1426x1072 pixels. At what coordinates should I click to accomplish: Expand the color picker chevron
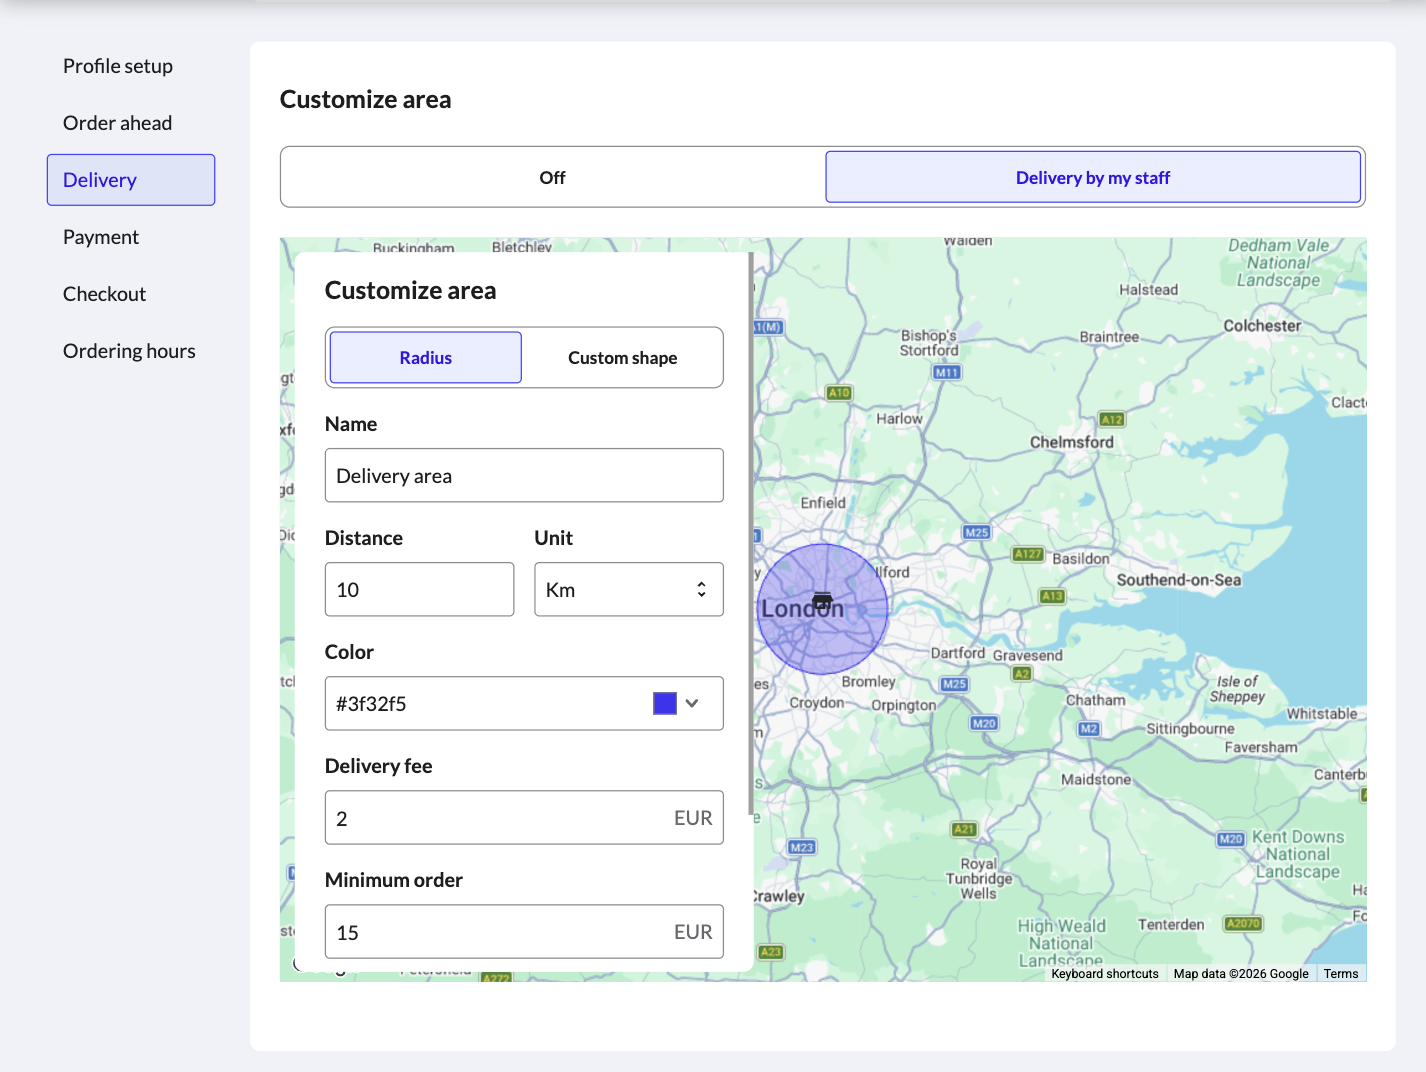click(x=692, y=703)
